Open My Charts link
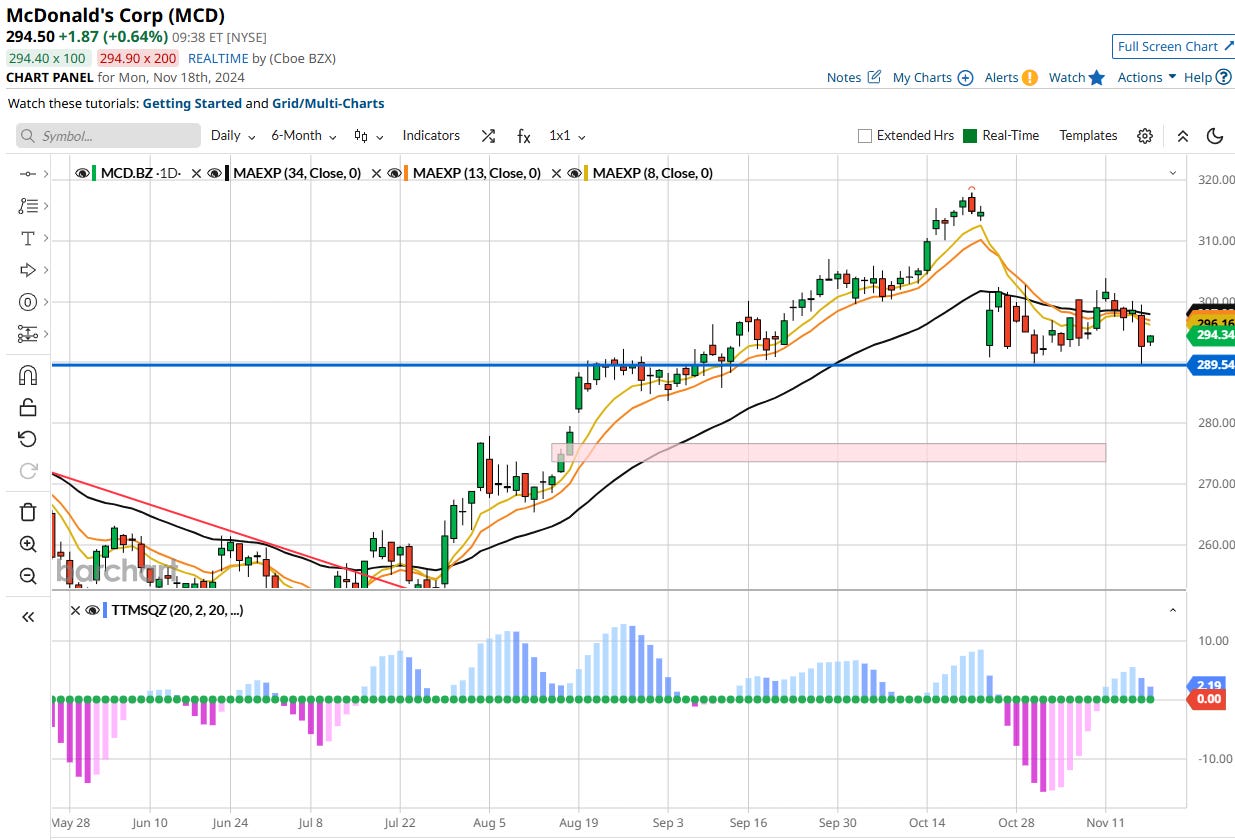The width and height of the screenshot is (1235, 840). 922,77
